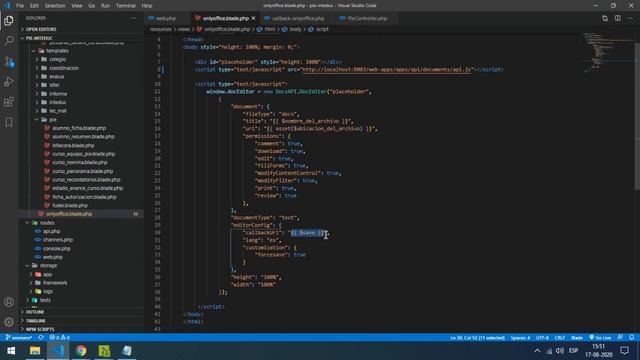Collapse the storage folder
Image resolution: width=640 pixels, height=360 pixels.
click(x=48, y=265)
